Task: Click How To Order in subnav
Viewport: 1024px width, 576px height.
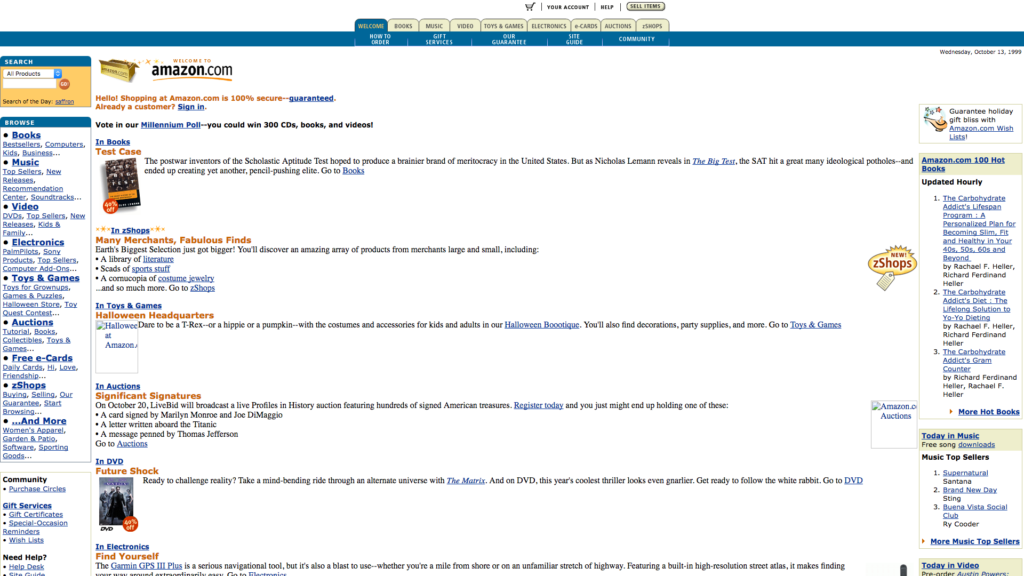Action: 380,39
